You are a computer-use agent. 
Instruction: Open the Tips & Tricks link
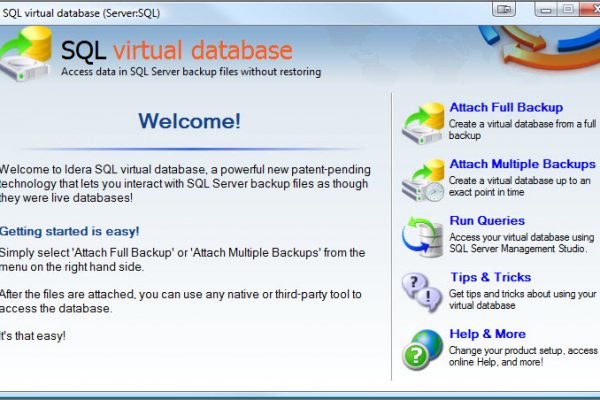click(491, 278)
